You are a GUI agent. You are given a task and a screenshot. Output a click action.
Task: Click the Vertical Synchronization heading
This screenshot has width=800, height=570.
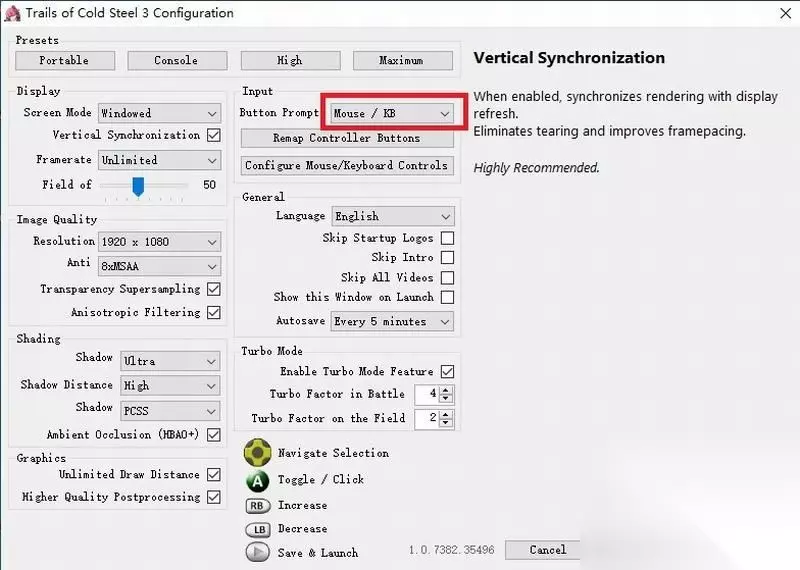tap(569, 58)
